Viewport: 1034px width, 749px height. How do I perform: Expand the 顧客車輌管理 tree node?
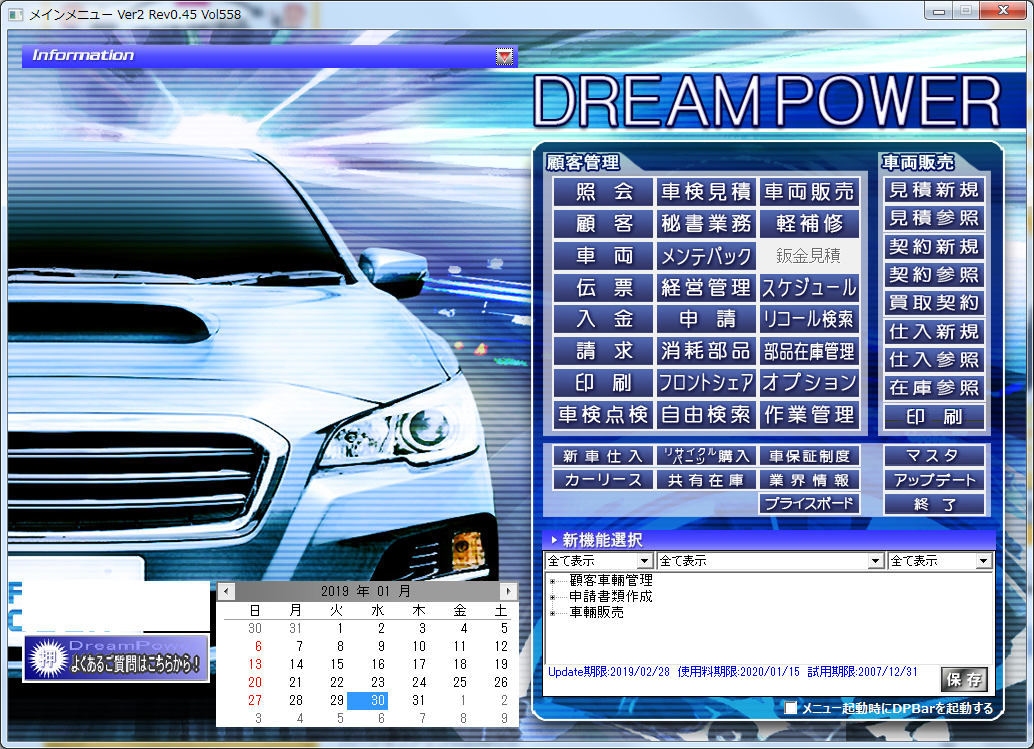pos(553,582)
